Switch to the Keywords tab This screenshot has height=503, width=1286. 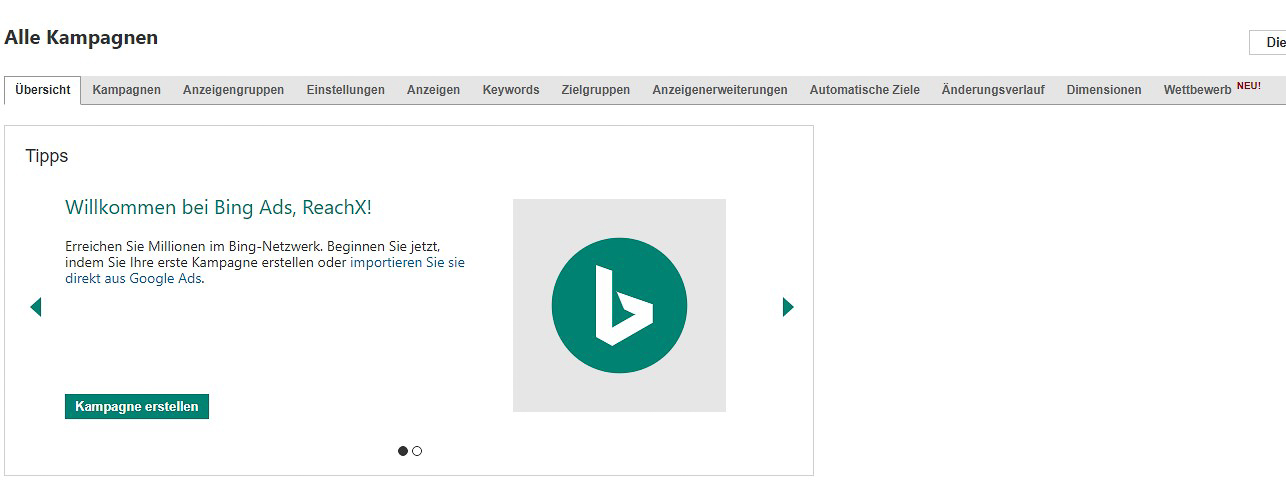pos(511,90)
